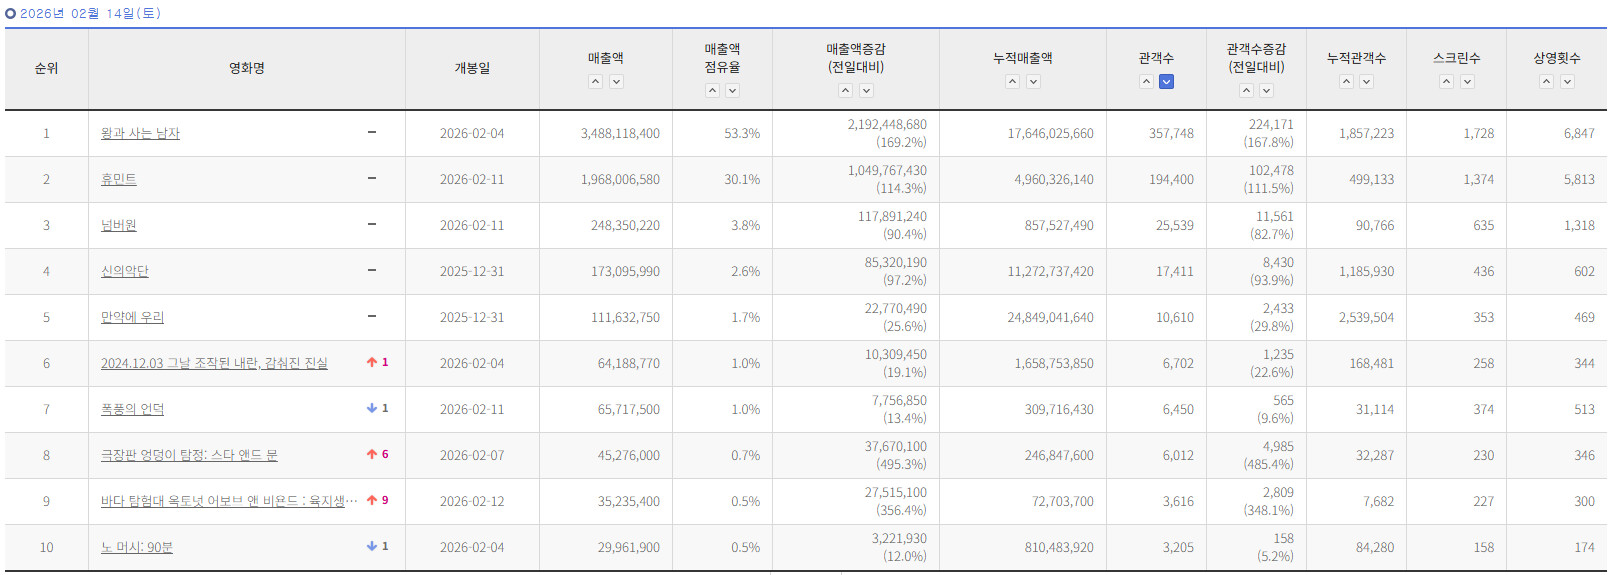Select cumulative audience 1,857,223
This screenshot has height=575, width=1610.
click(x=1366, y=133)
